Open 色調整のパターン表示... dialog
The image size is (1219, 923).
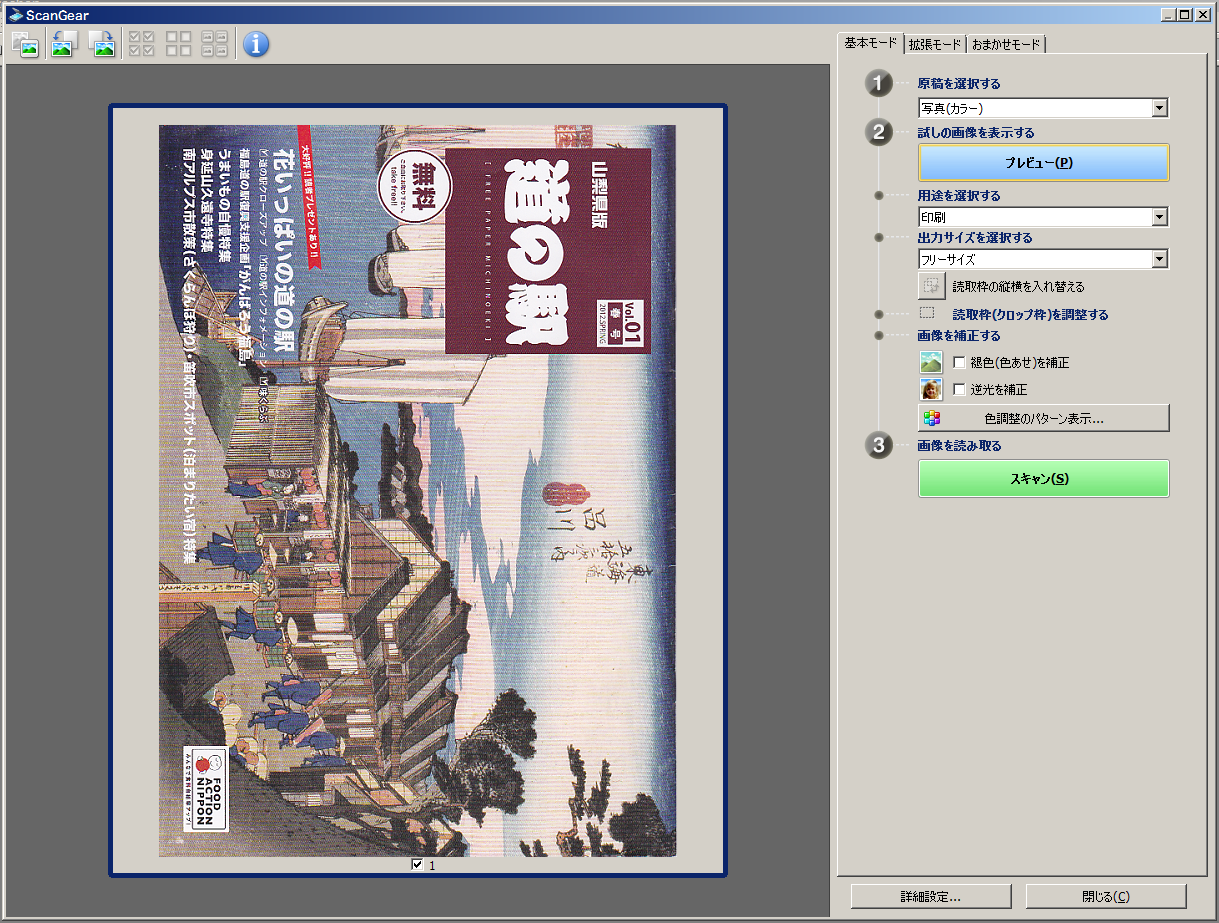point(1043,418)
